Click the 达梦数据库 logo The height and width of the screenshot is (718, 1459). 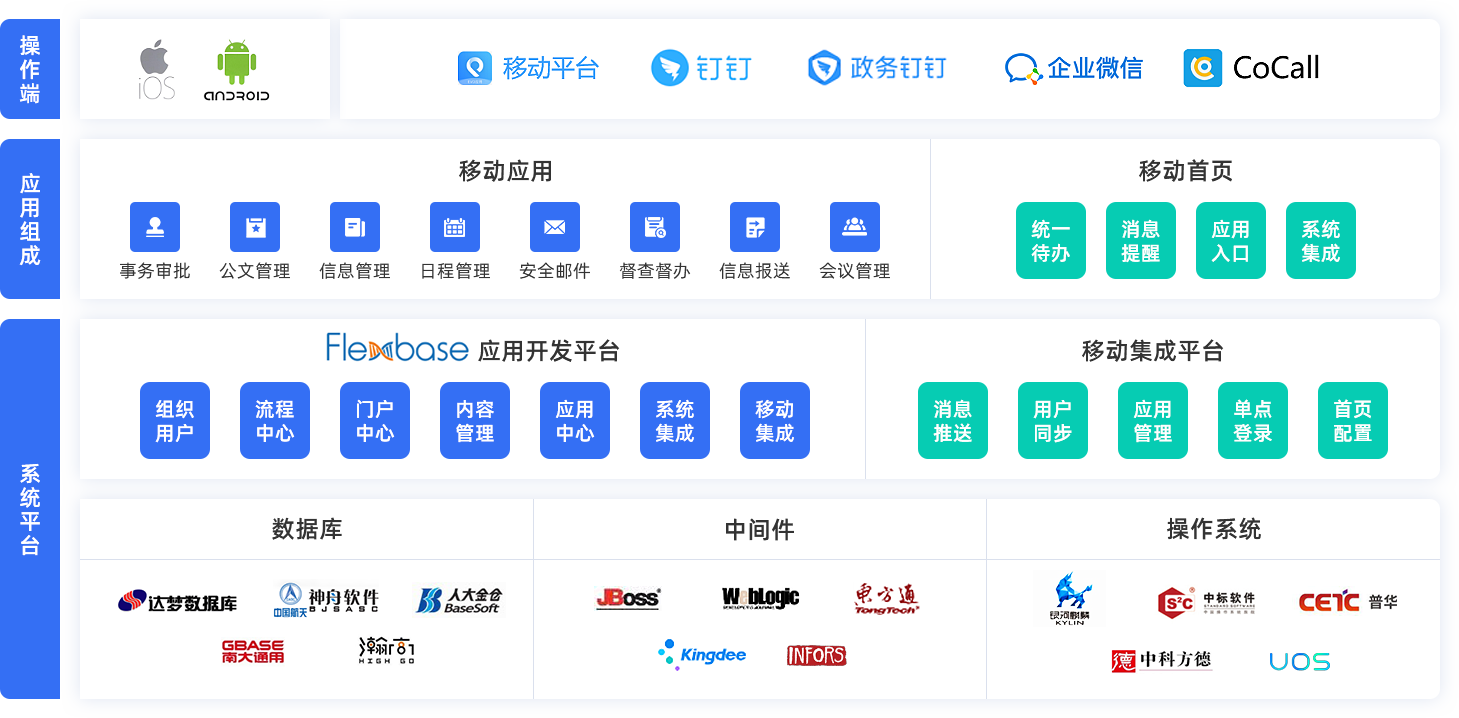click(178, 602)
